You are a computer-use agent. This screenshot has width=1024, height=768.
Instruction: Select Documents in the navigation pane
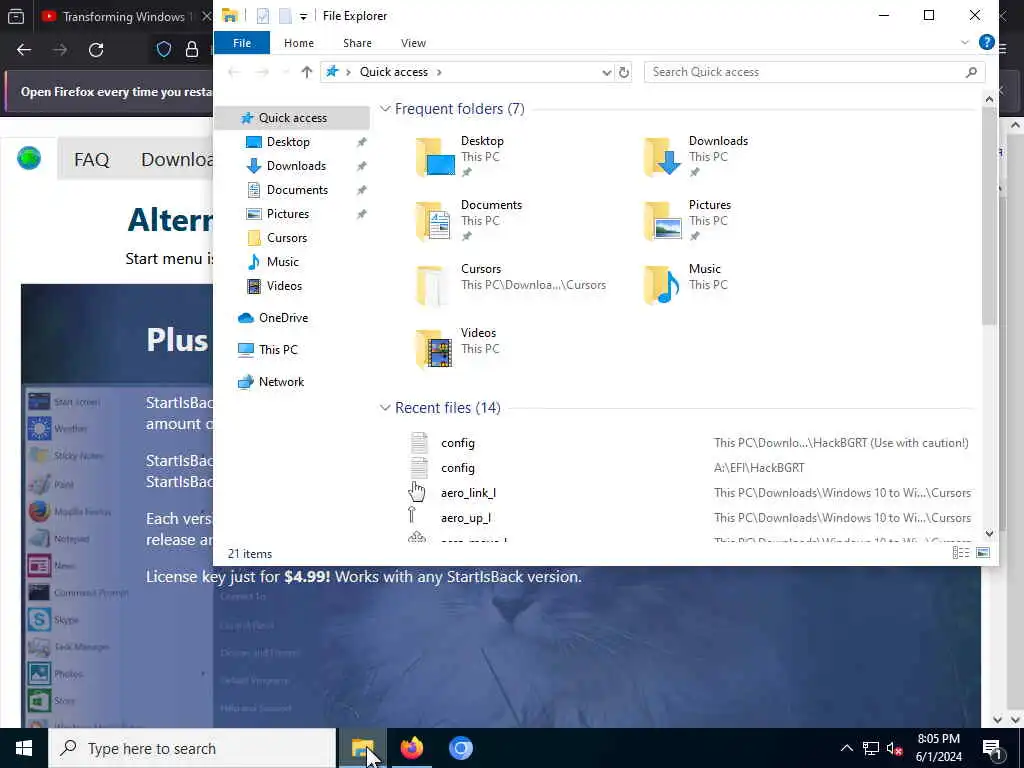(297, 190)
